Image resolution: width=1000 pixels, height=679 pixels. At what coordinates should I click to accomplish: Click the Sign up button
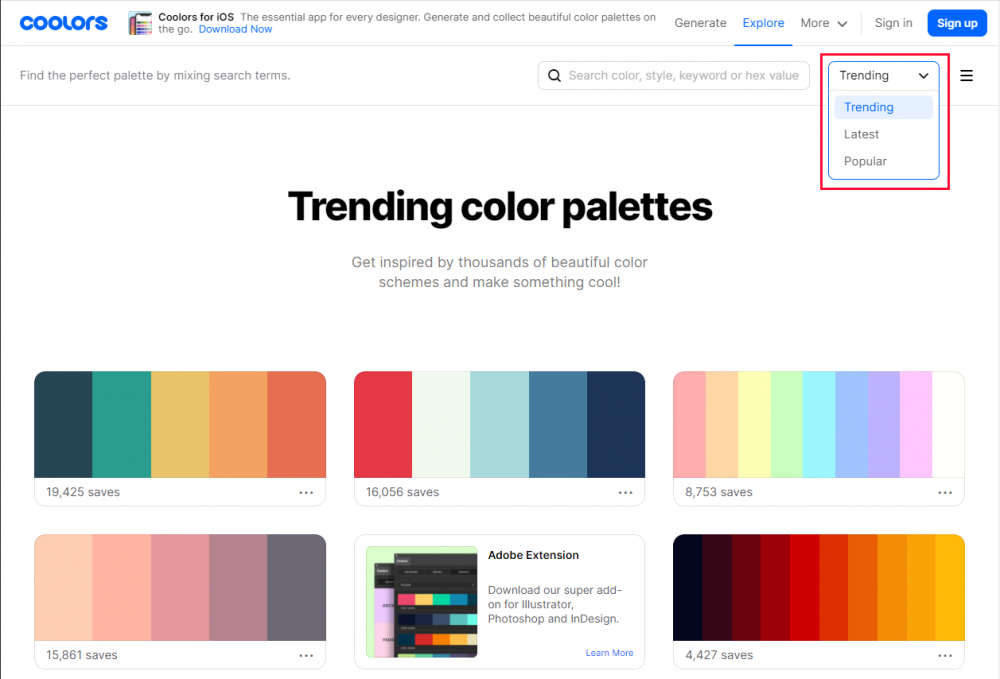(x=957, y=22)
